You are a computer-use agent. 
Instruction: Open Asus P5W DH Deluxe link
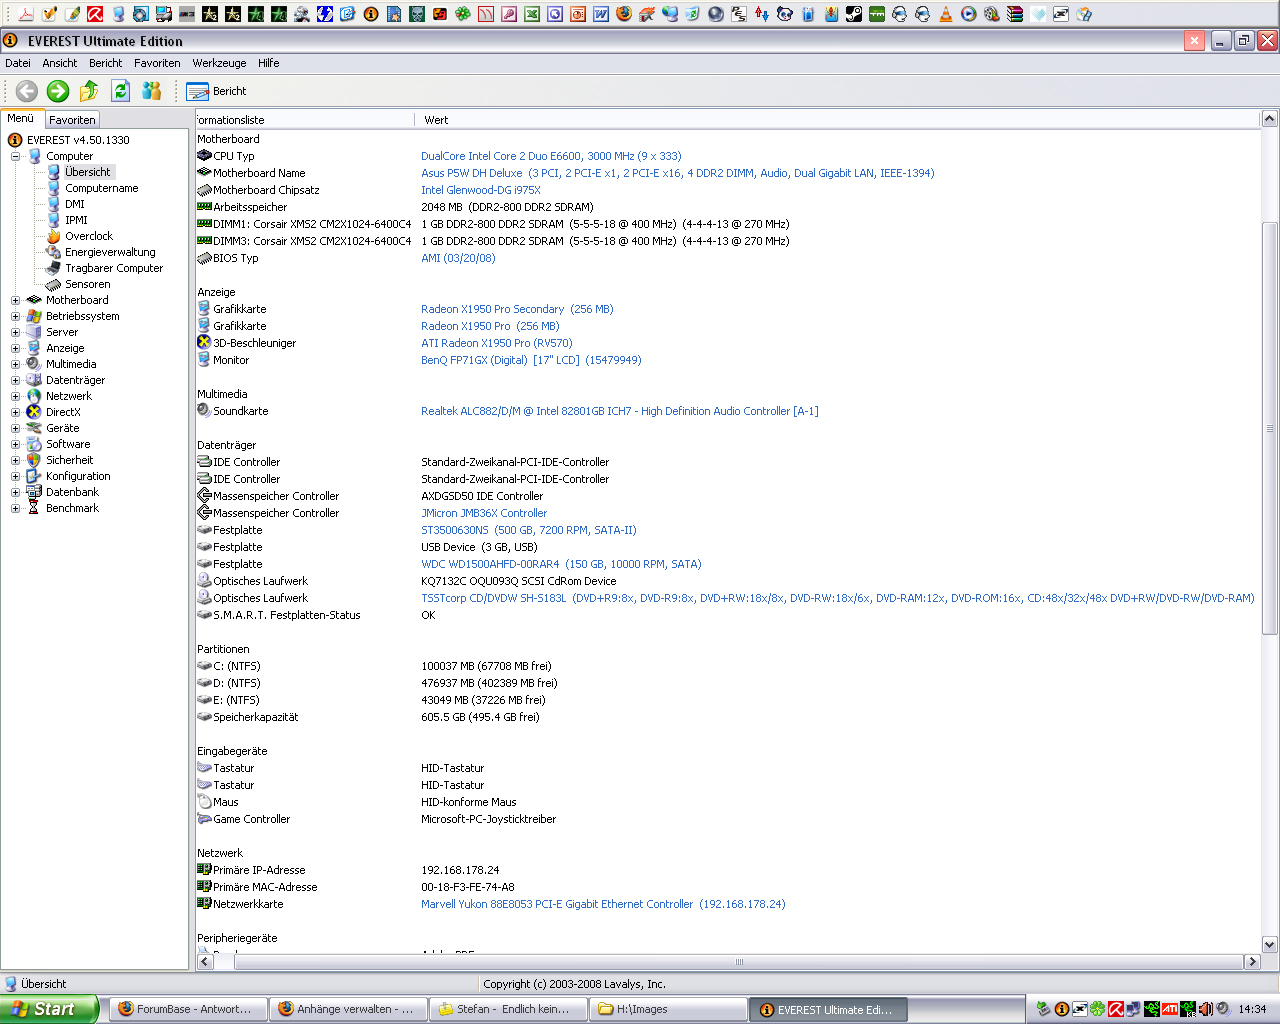[678, 173]
